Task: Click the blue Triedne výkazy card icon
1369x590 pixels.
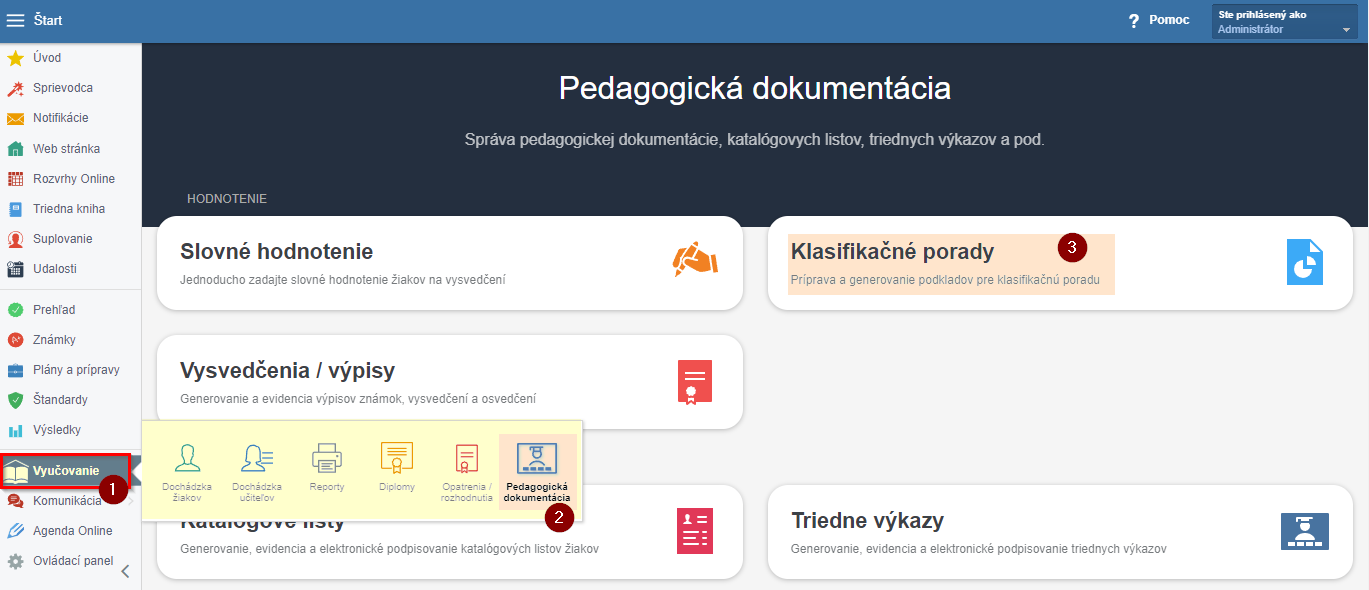Action: coord(1305,531)
